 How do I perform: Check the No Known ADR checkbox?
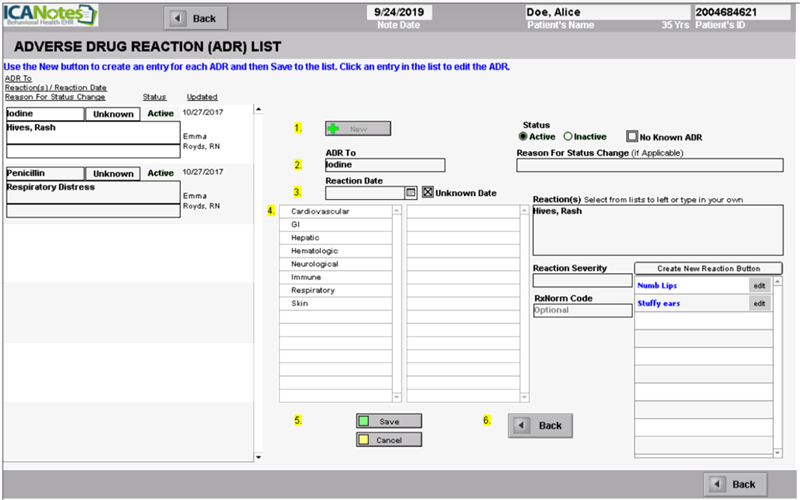(x=632, y=136)
